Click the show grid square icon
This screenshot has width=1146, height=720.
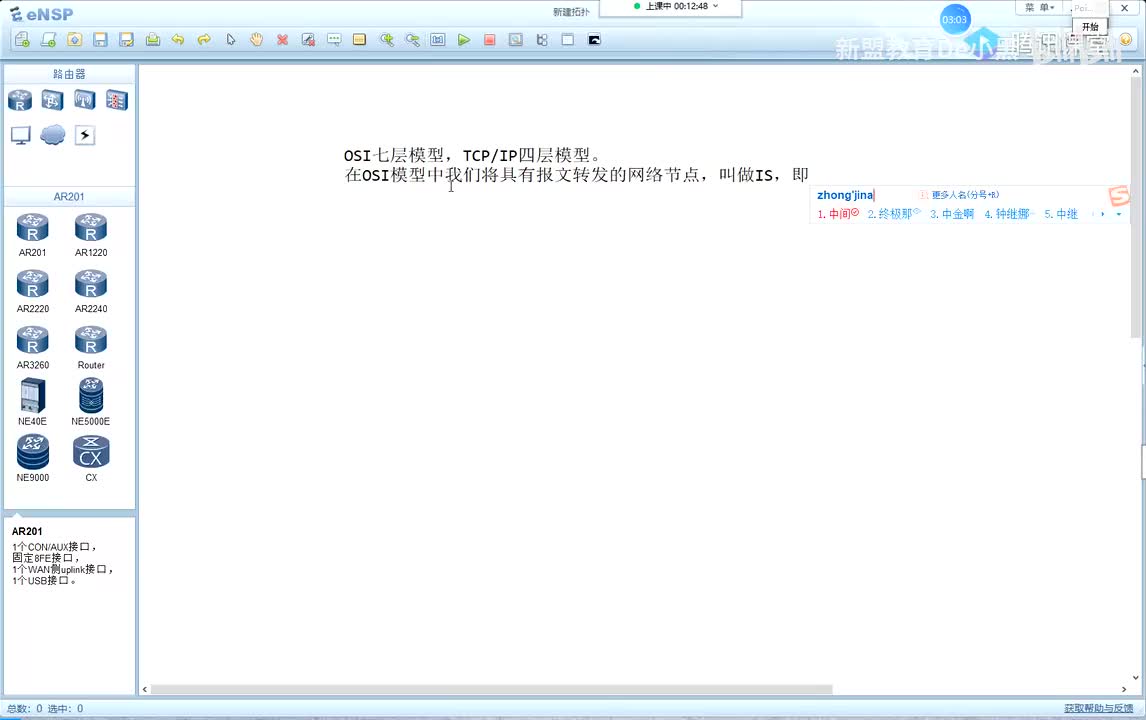click(568, 39)
